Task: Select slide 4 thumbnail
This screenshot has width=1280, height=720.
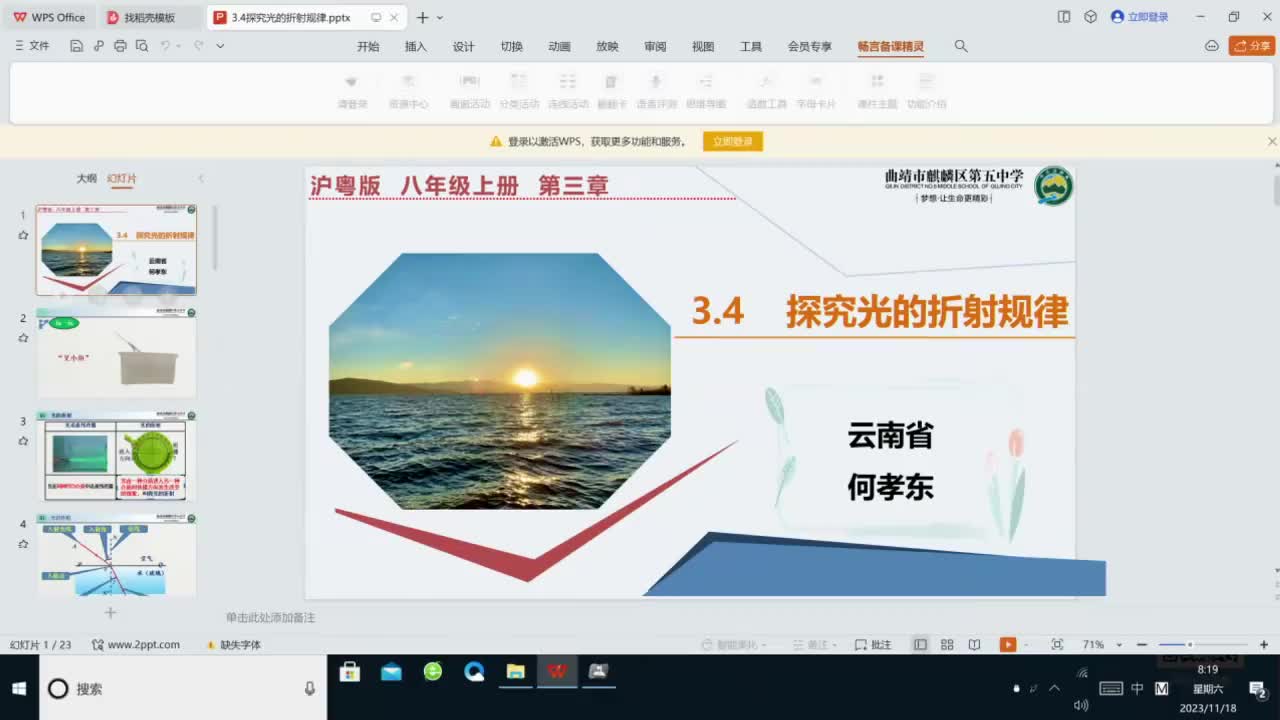Action: pos(116,555)
